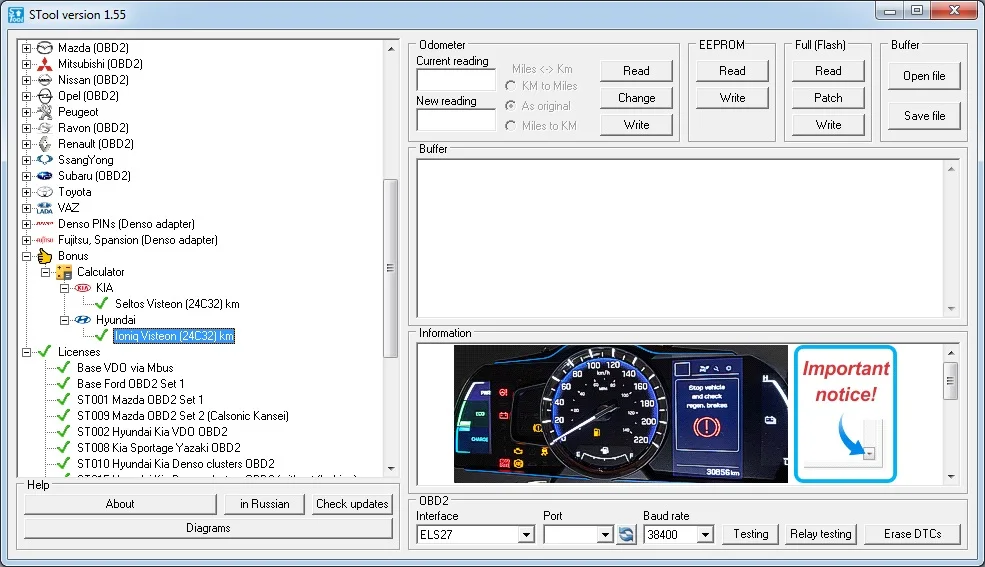Select the Miles to KM radio option
Screen dimensions: 985x567
coord(512,126)
